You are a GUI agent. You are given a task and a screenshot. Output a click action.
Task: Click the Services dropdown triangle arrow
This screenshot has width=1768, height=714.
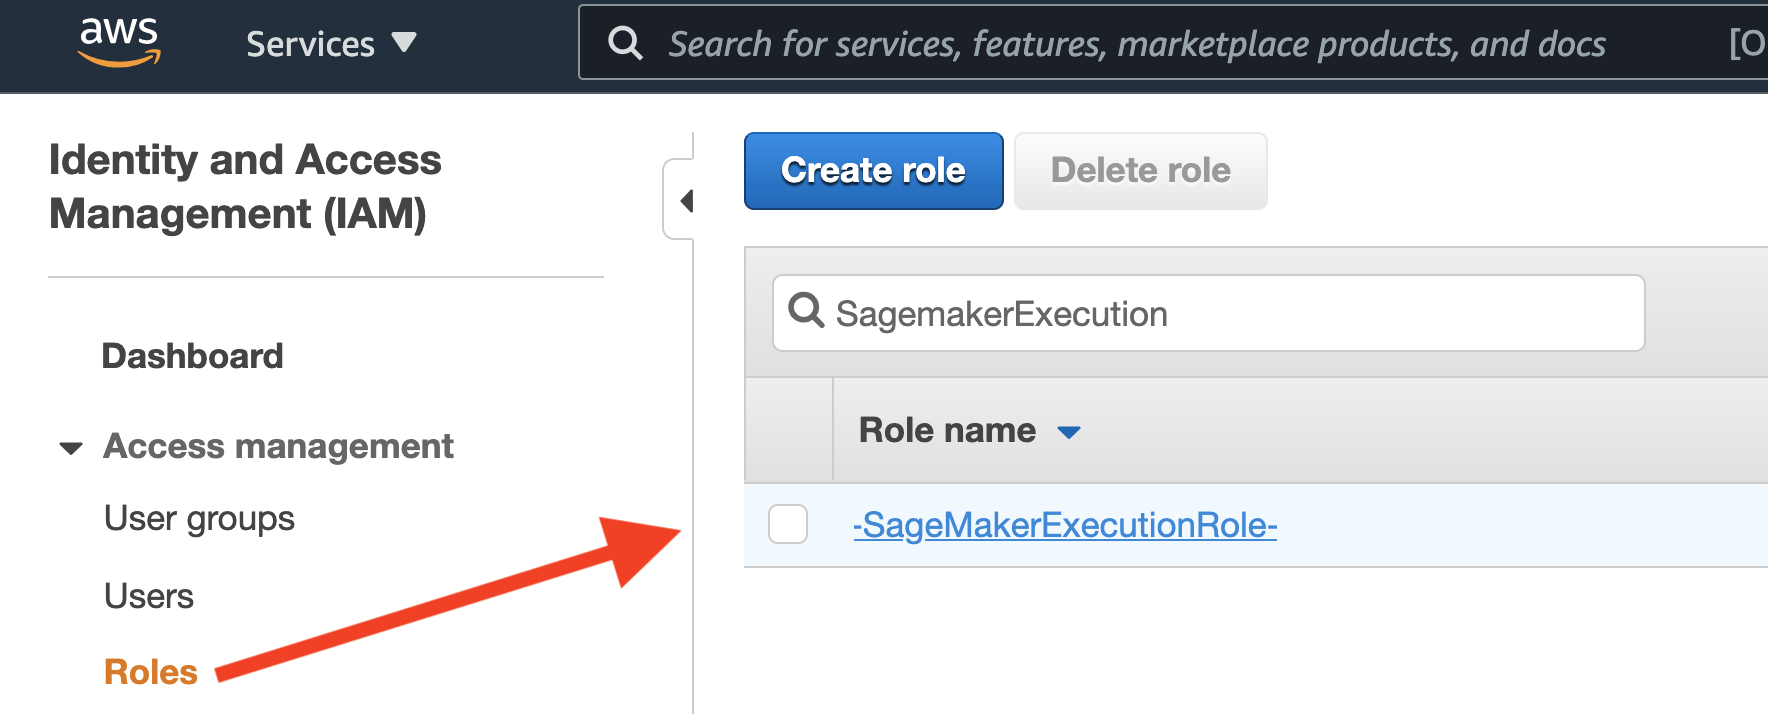point(404,42)
